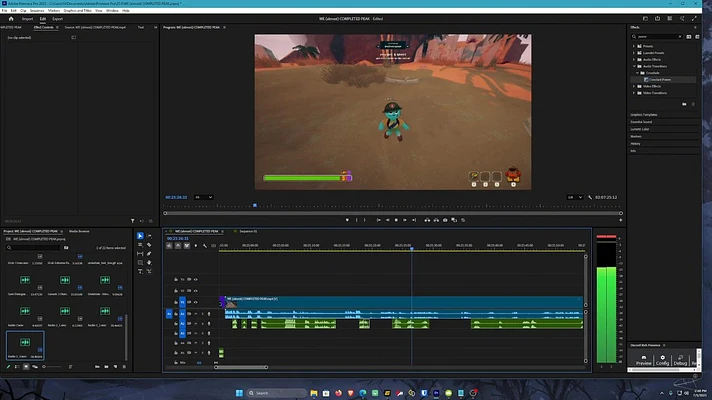Image resolution: width=712 pixels, height=400 pixels.
Task: Toggle A2 track targeting
Action: pos(182,324)
